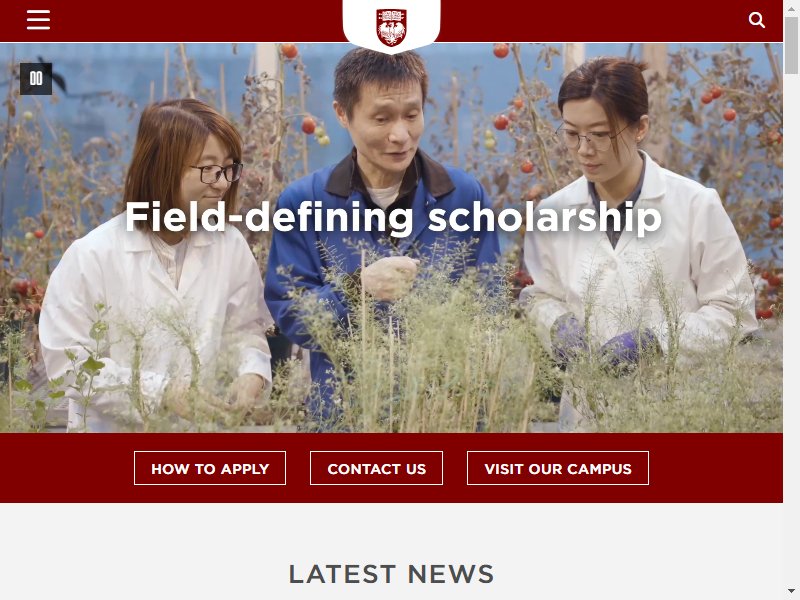800x600 pixels.
Task: Click the scrollbar up arrow
Action: pos(791,8)
